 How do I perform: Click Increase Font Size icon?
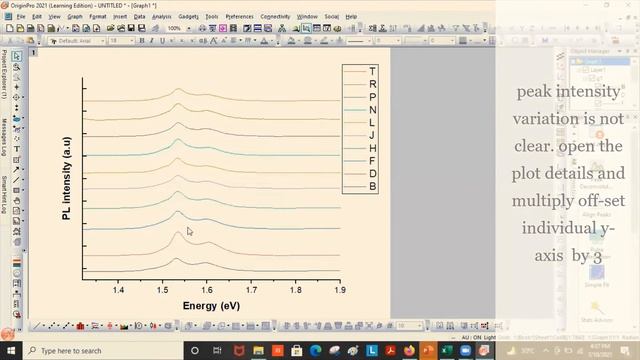click(x=213, y=41)
